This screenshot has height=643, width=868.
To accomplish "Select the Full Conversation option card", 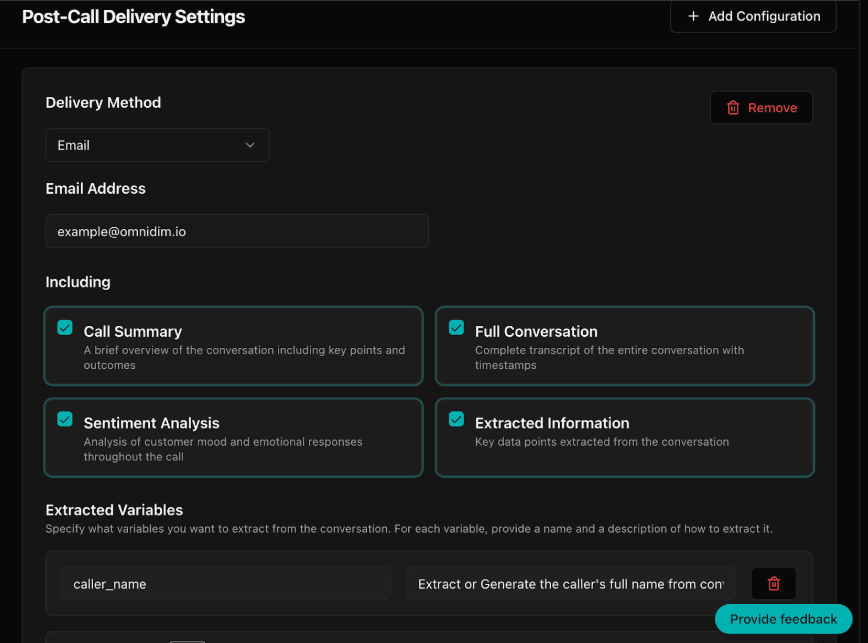I will [624, 343].
